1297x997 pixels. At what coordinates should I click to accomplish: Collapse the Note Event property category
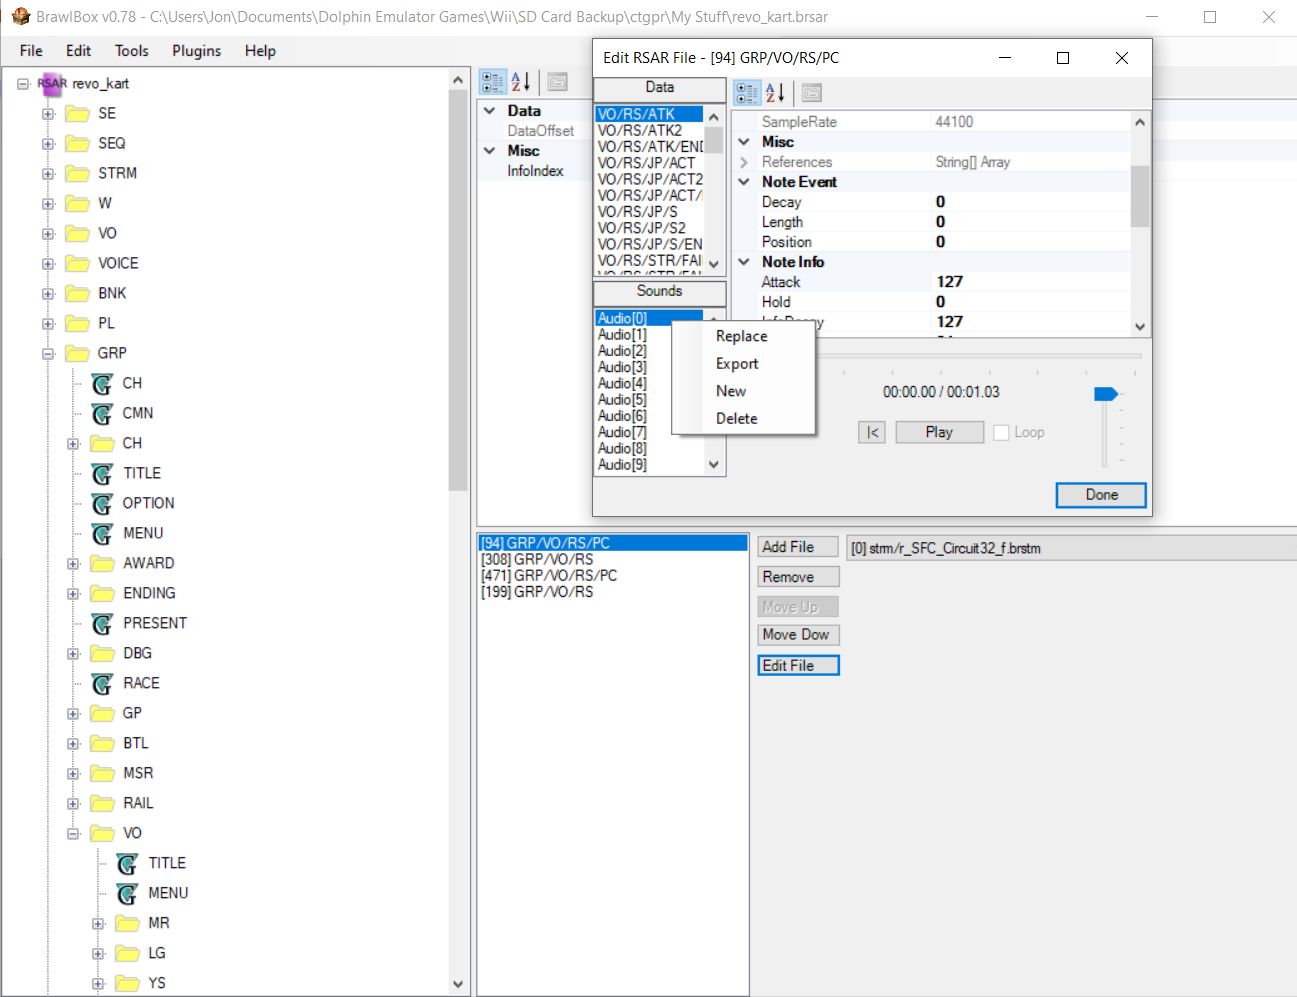click(744, 182)
